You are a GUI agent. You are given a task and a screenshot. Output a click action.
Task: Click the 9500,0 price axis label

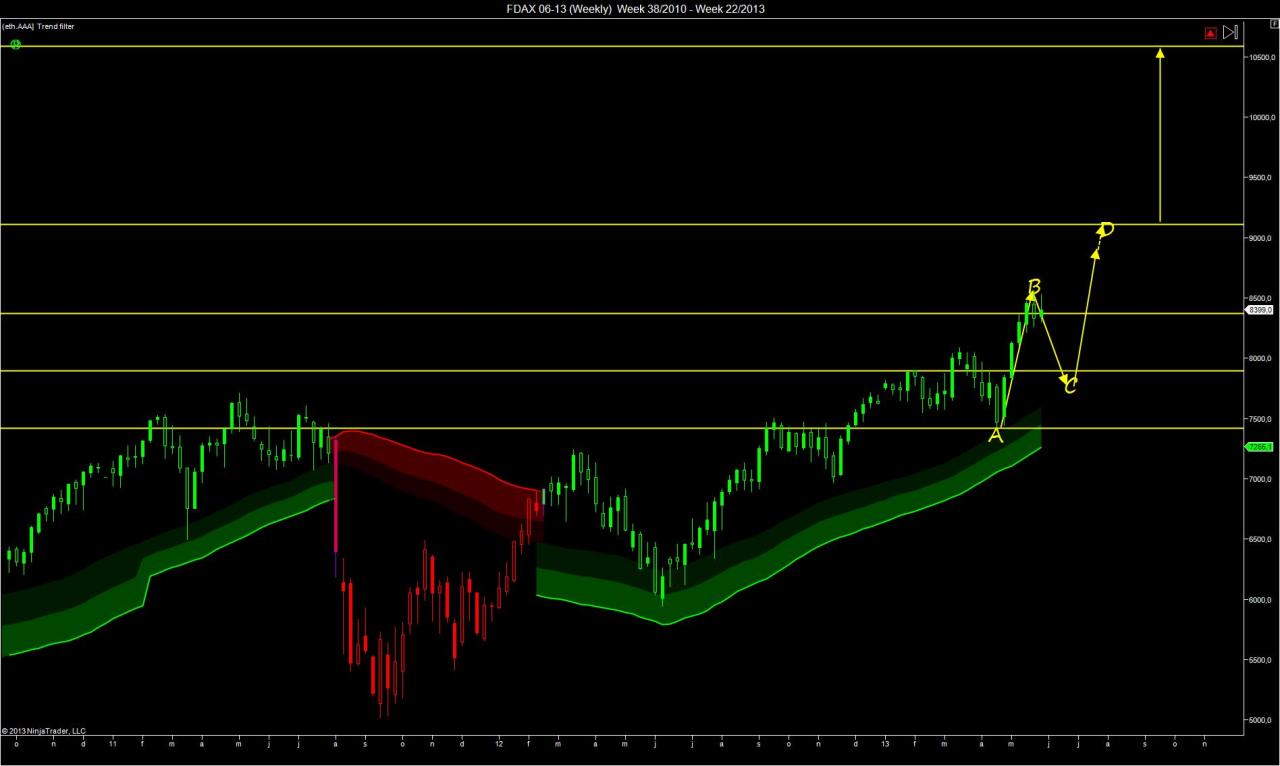coord(1259,178)
